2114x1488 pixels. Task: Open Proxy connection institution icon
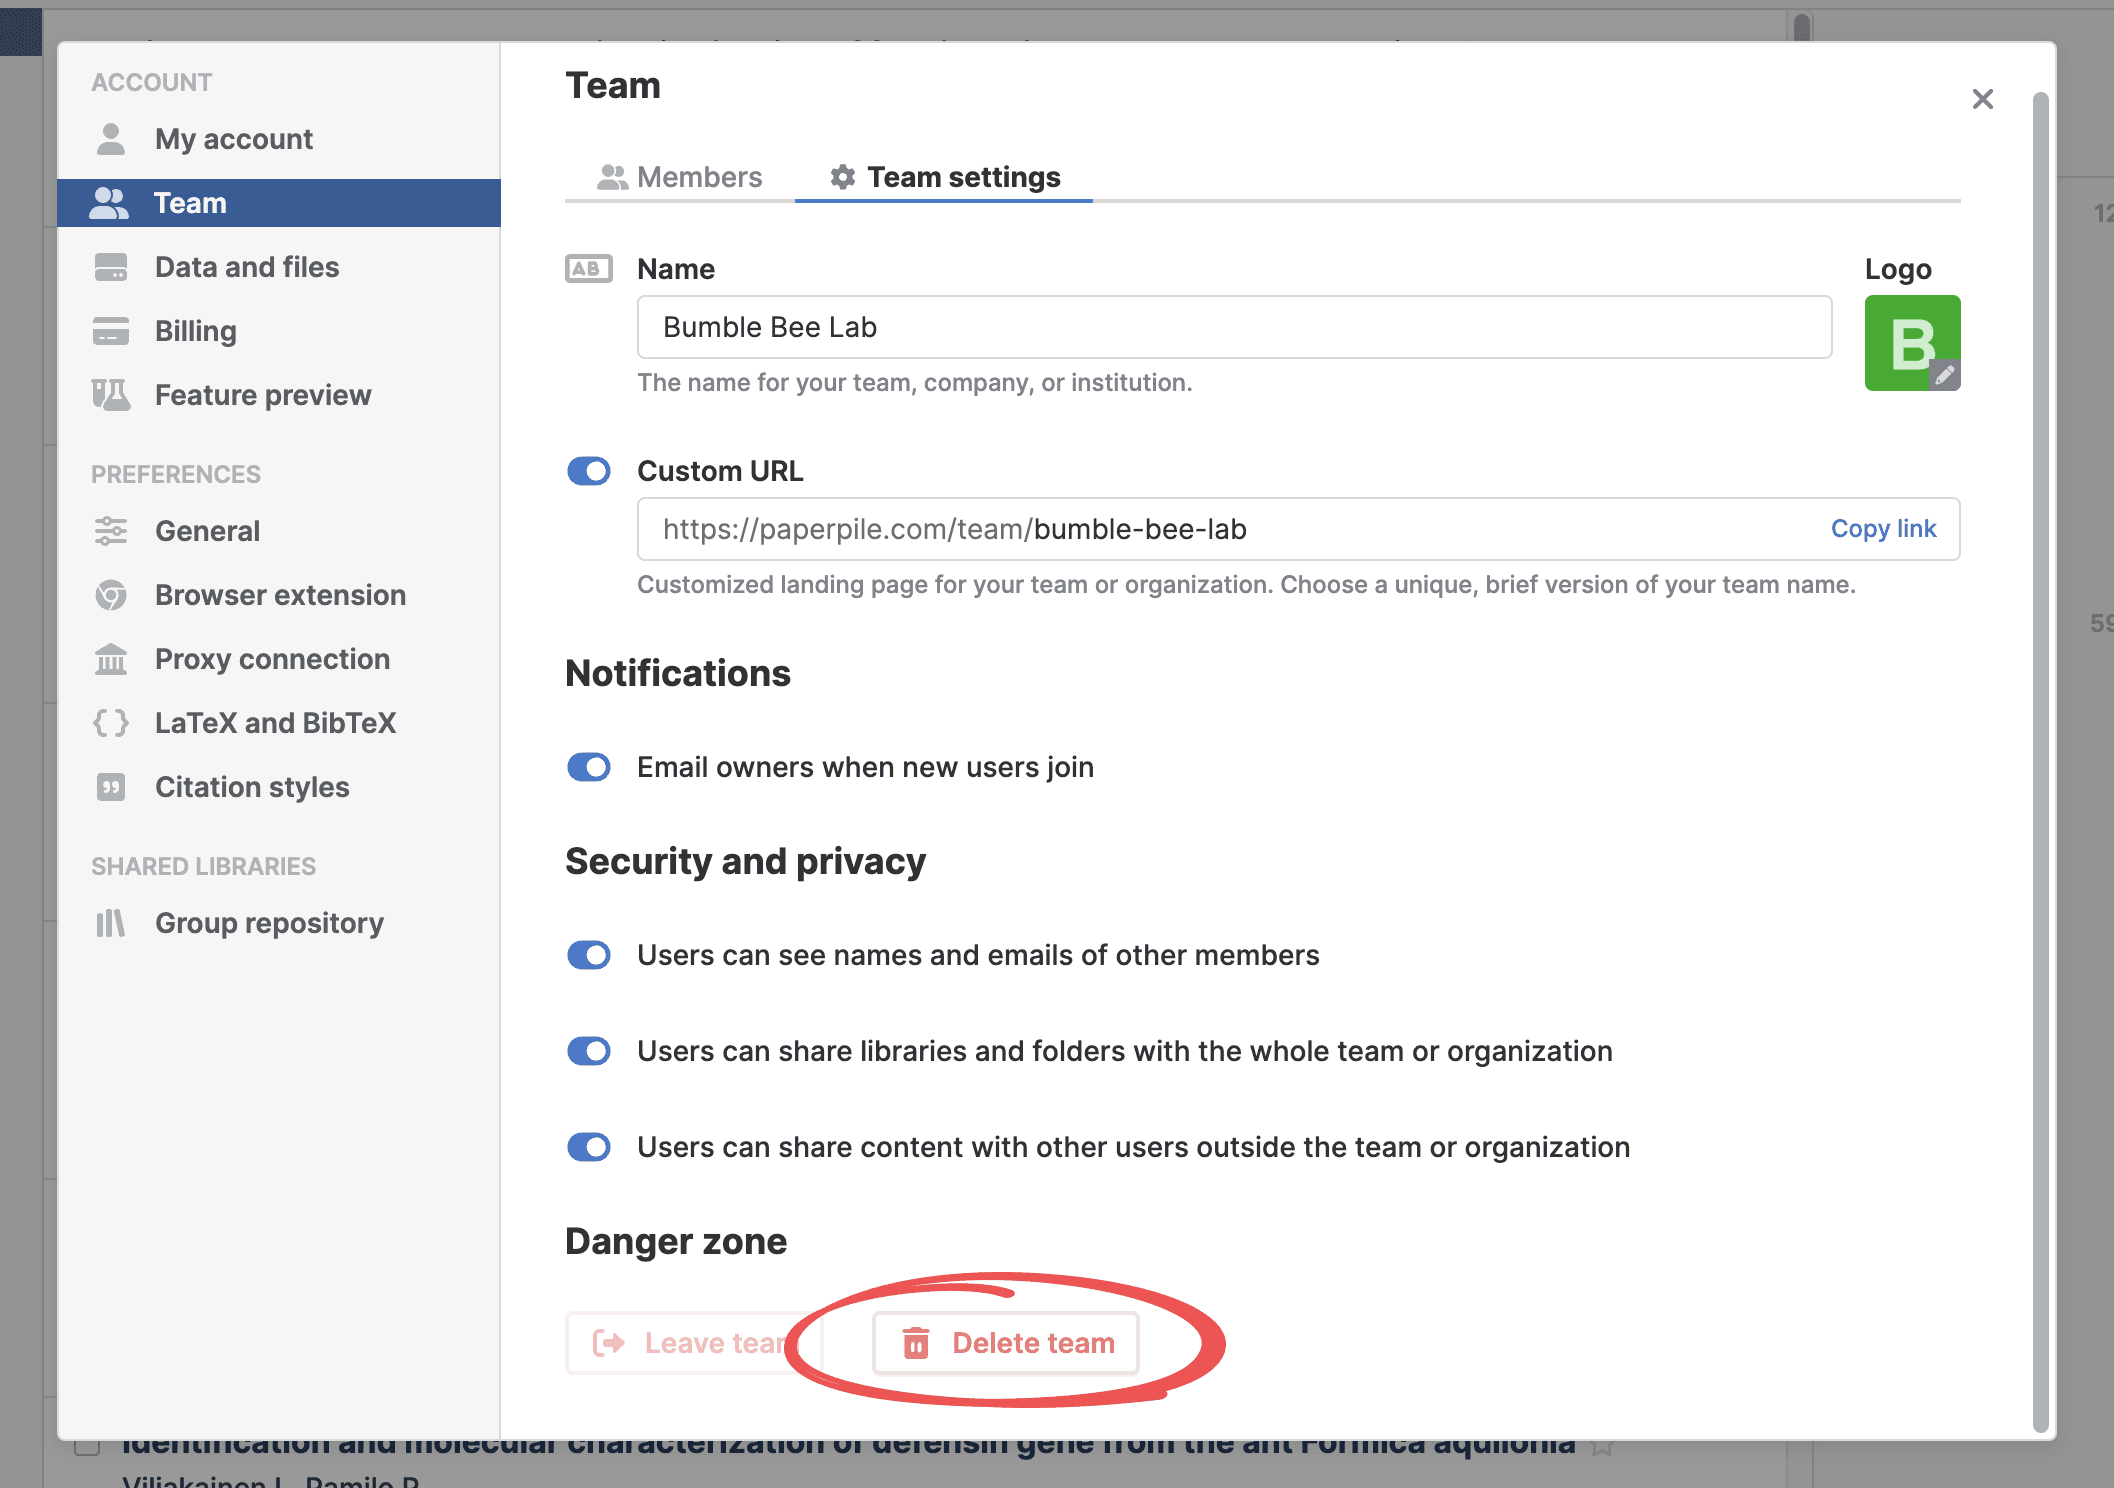pos(111,659)
